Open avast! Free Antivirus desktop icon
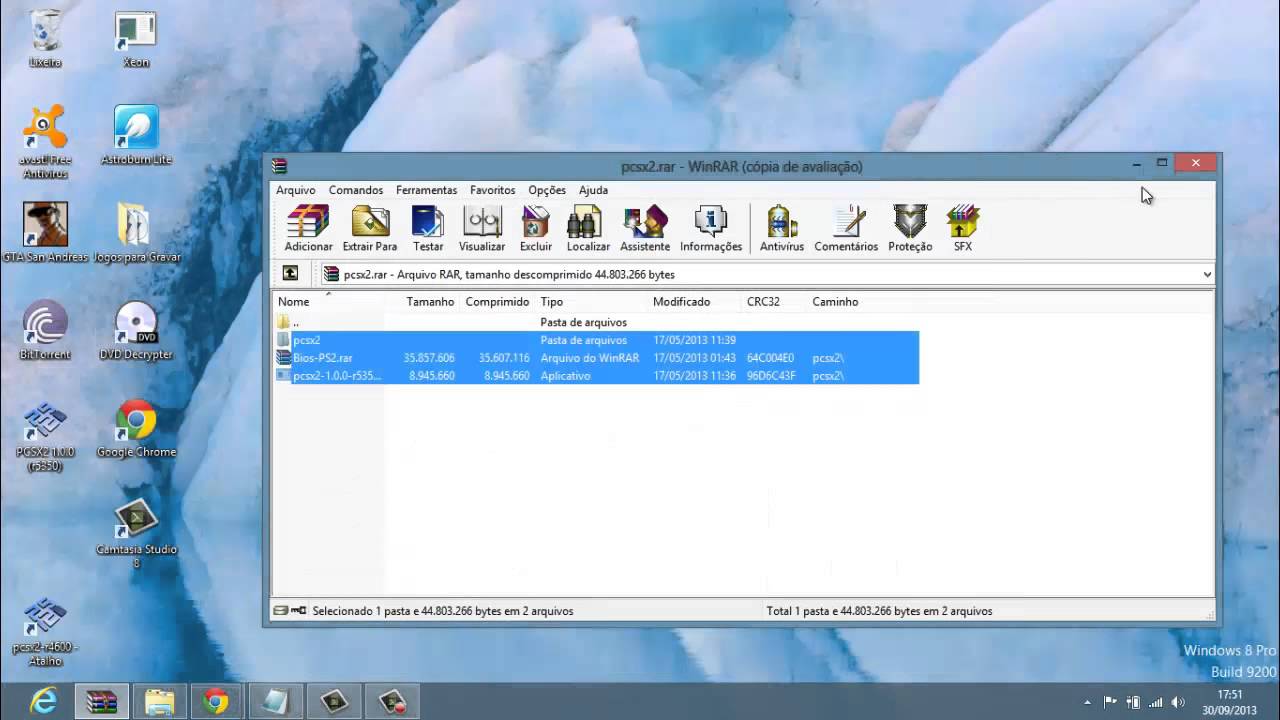Screen dimensions: 1280x720 coord(45,141)
